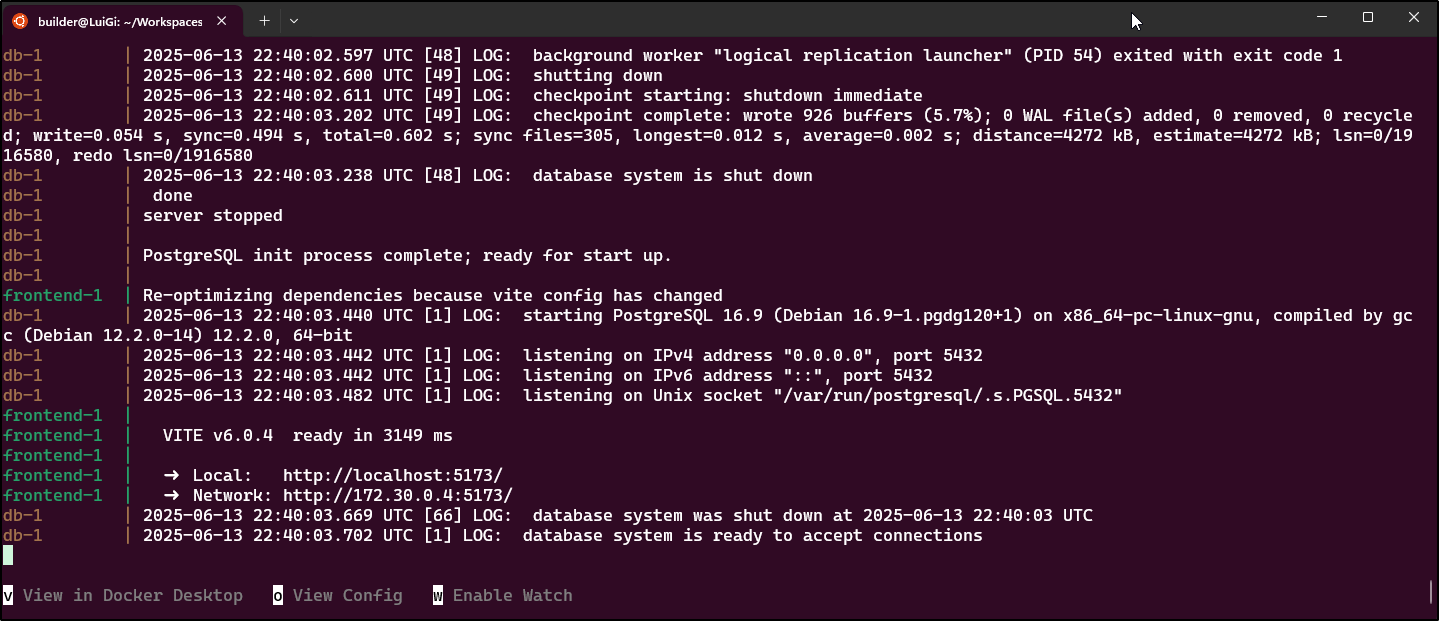Maximize the terminal window
This screenshot has height=621, width=1439.
coord(1368,17)
